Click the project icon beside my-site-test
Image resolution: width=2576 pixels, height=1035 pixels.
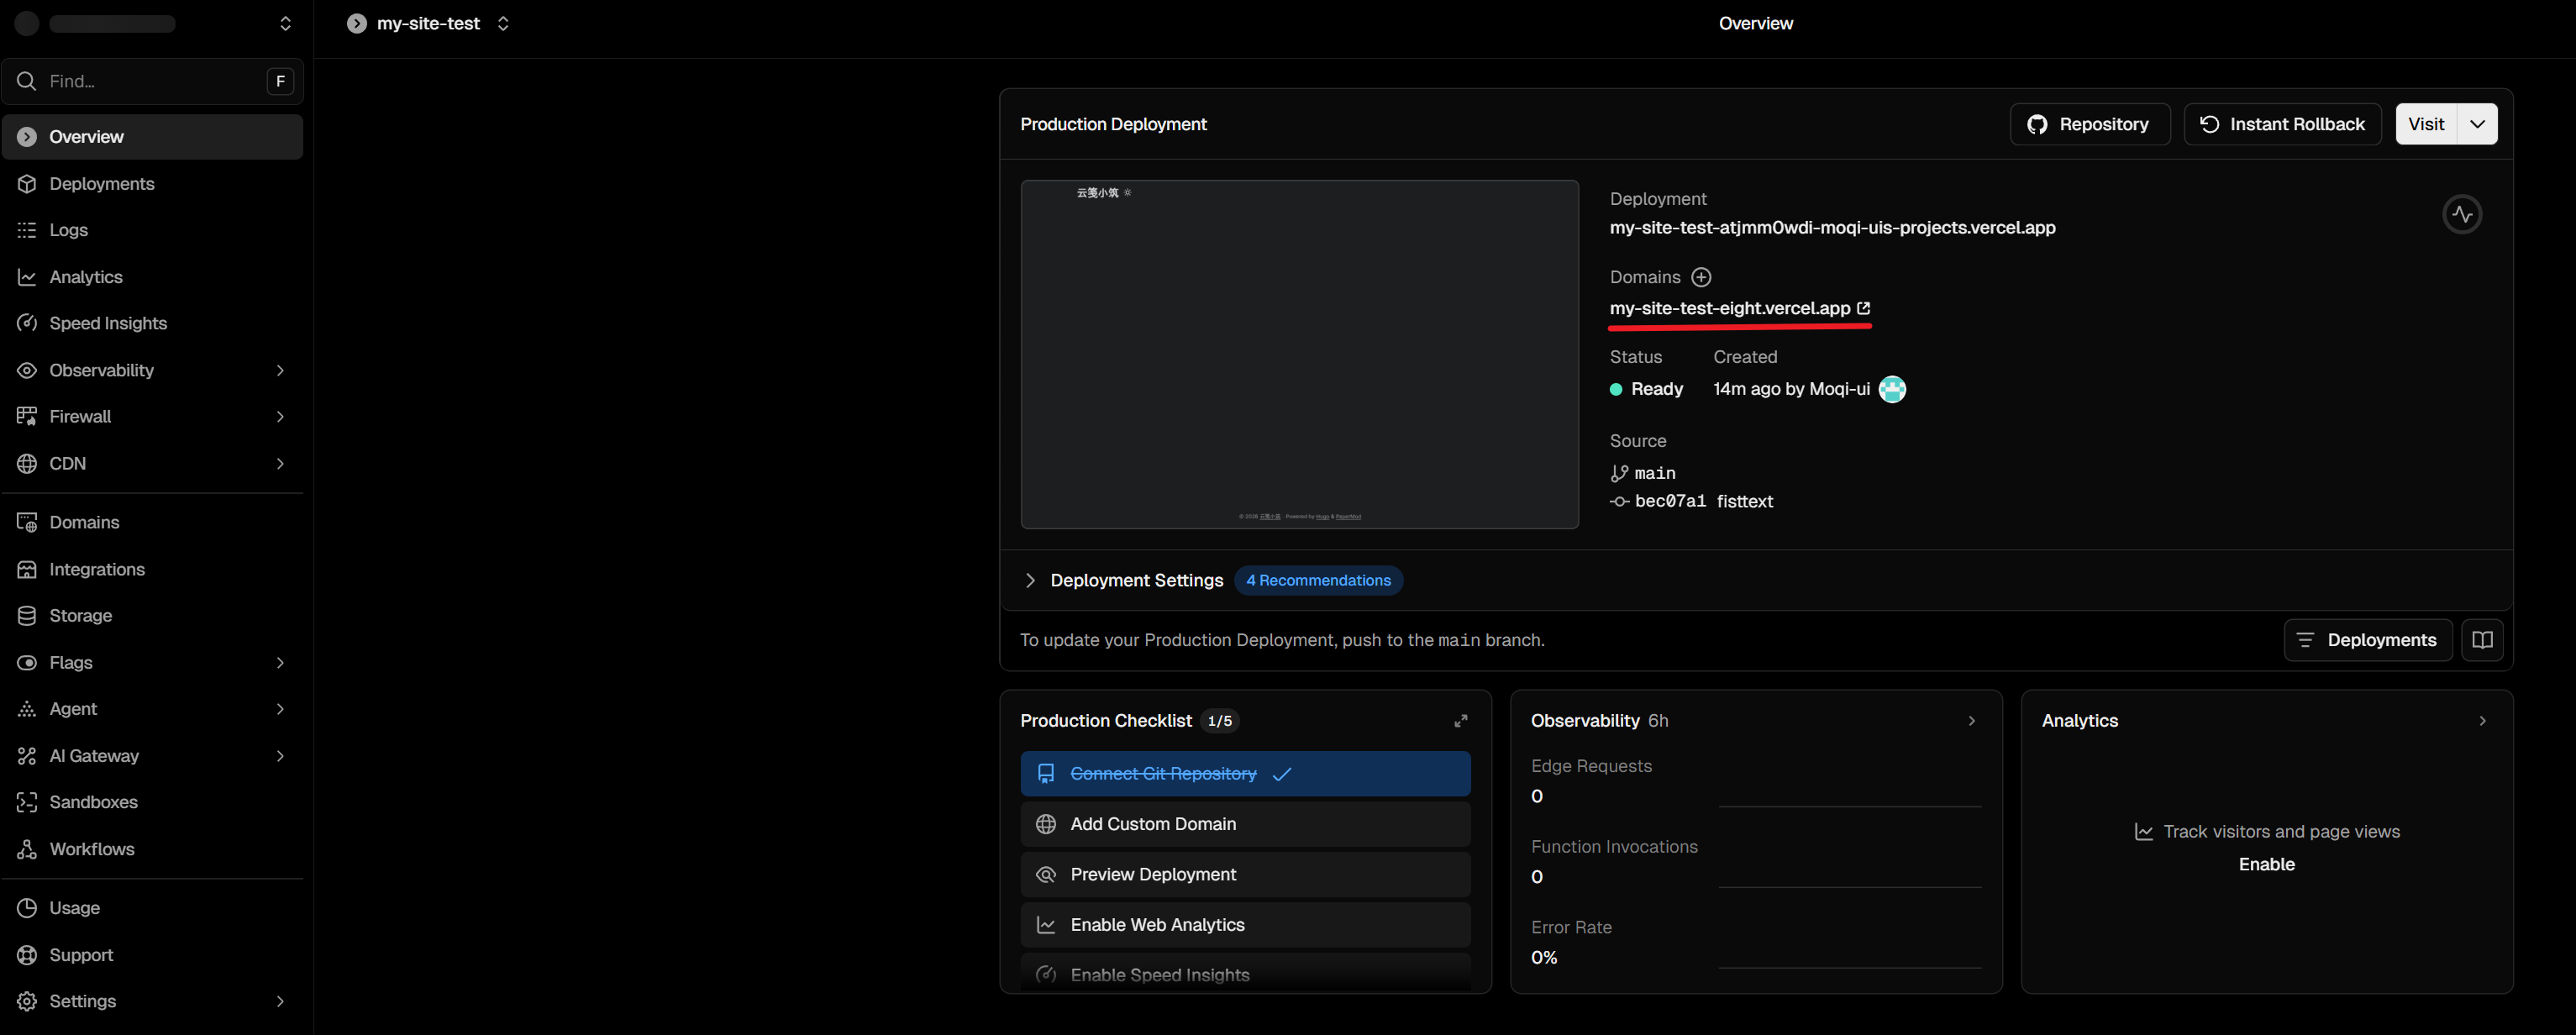point(357,23)
